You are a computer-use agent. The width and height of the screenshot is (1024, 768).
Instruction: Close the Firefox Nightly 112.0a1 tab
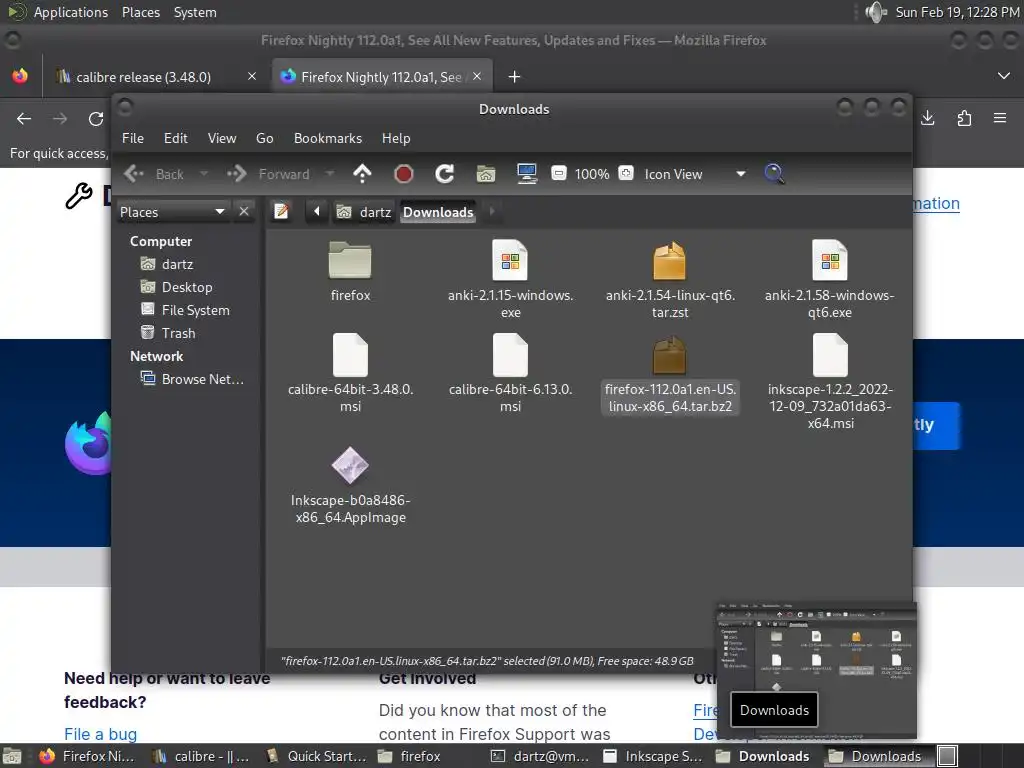[x=477, y=76]
